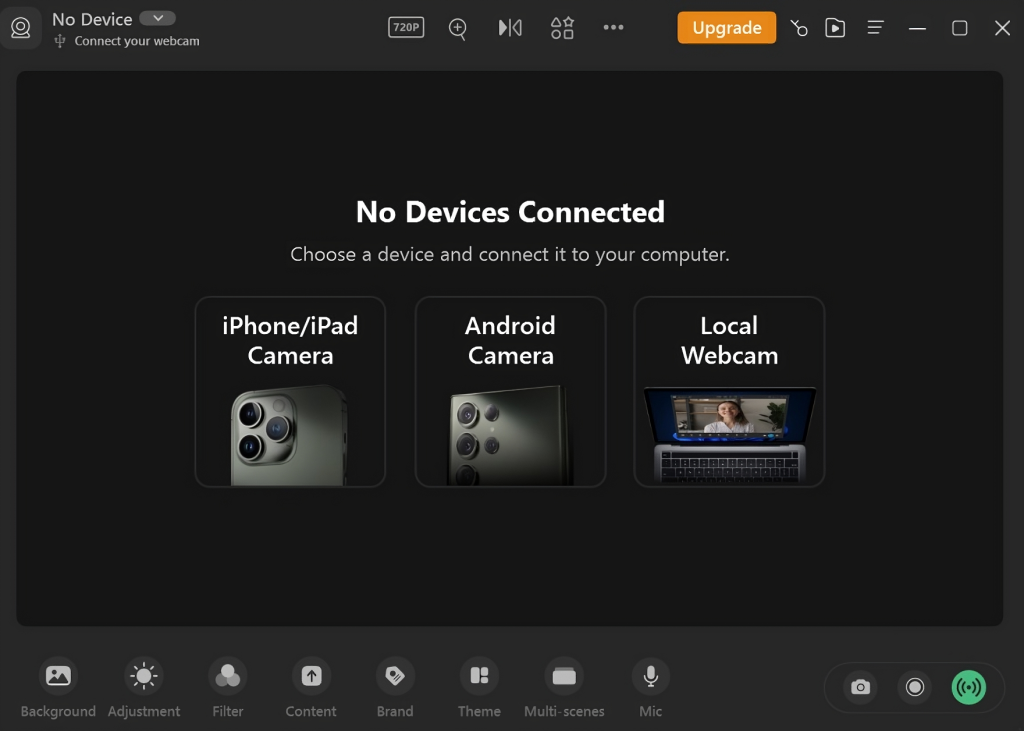Viewport: 1024px width, 731px height.
Task: Open the Brand tool
Action: pyautogui.click(x=395, y=687)
